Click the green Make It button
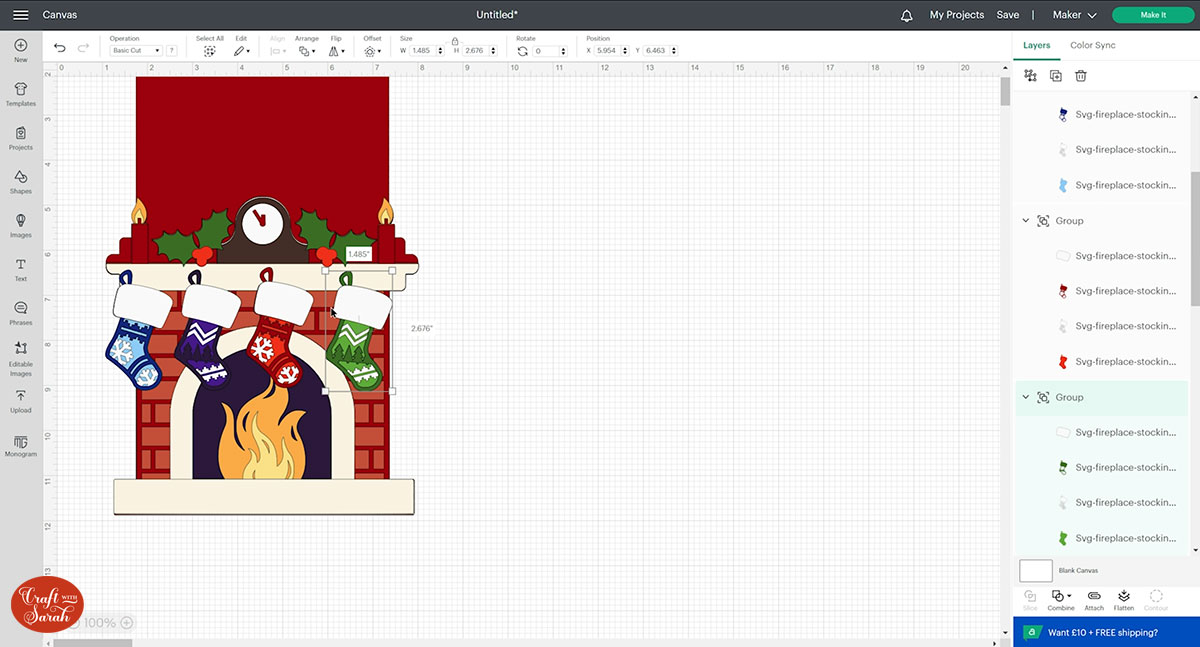Viewport: 1200px width, 647px height. click(x=1152, y=15)
